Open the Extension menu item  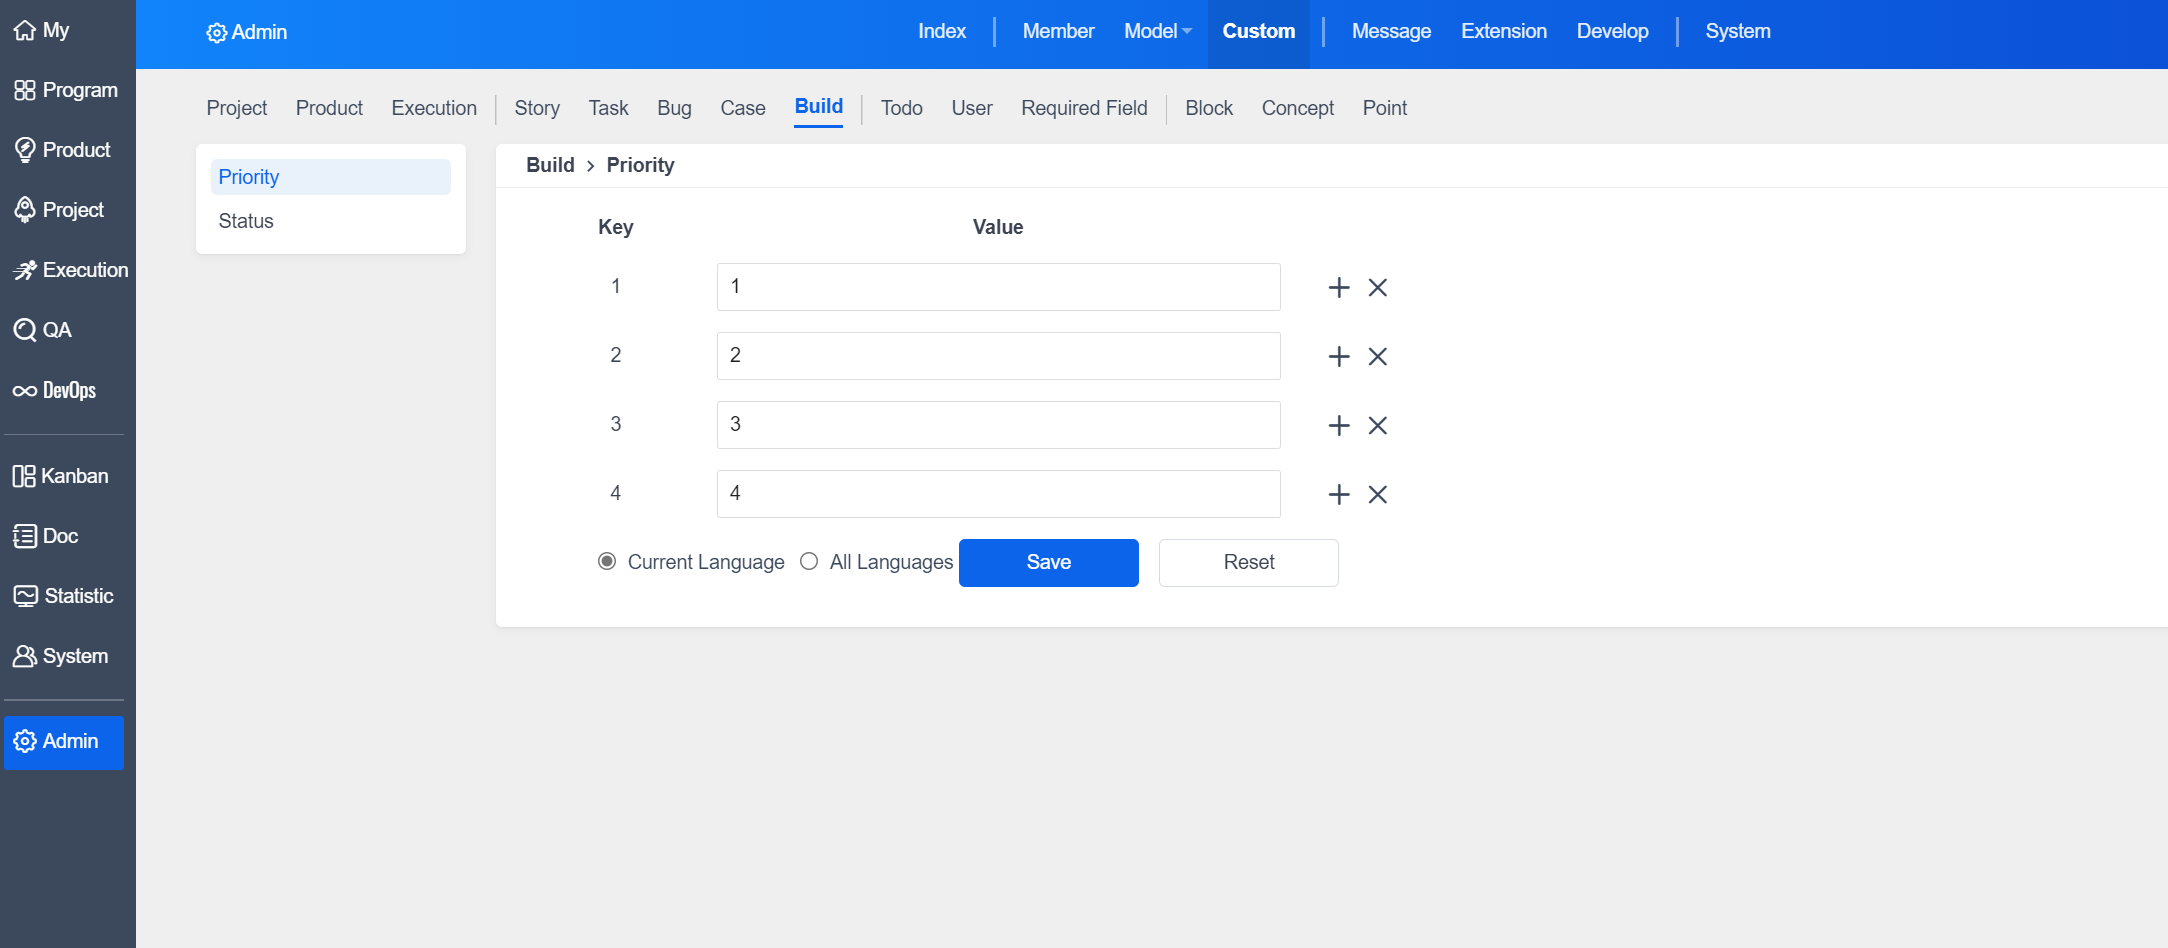pos(1503,32)
